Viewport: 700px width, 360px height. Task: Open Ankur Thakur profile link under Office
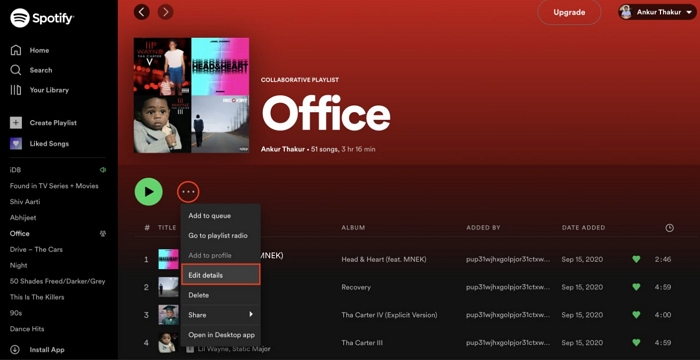(282, 149)
